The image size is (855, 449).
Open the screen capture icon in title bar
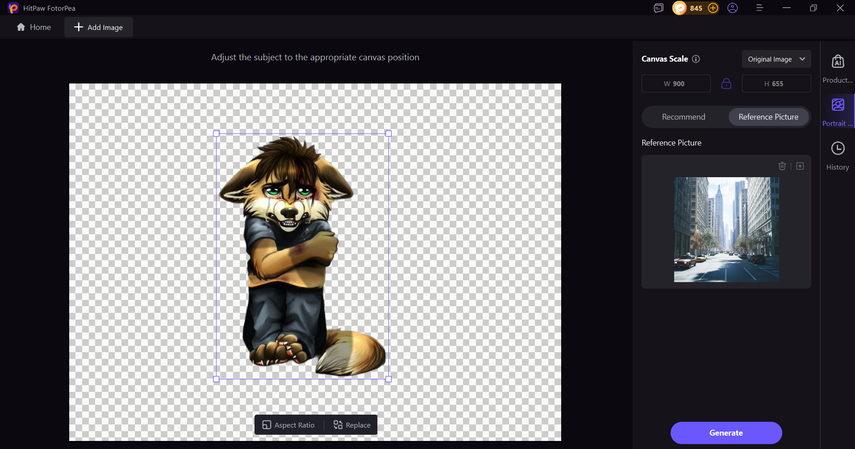[x=659, y=8]
